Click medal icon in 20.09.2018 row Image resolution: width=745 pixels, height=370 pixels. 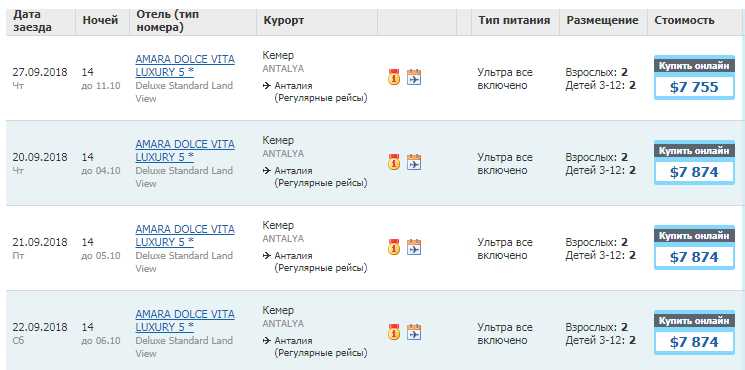tap(394, 162)
